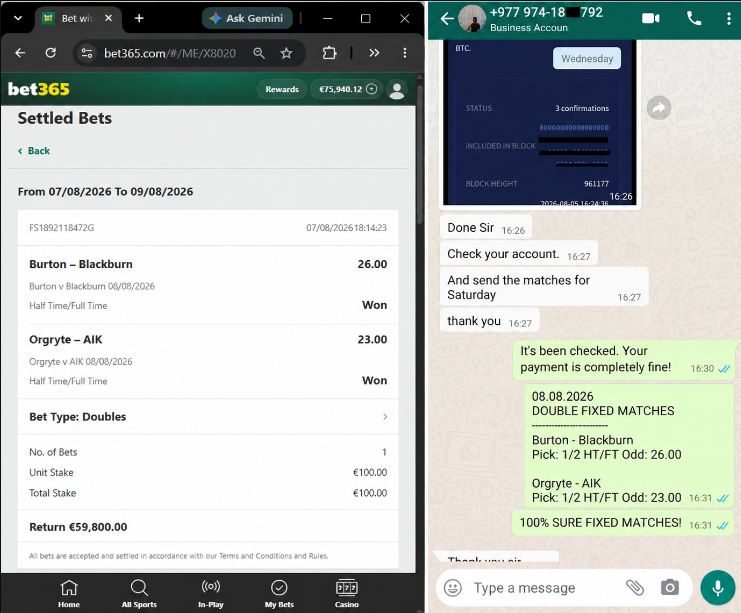Open site information icon in address bar
This screenshot has width=741, height=613.
[x=87, y=53]
